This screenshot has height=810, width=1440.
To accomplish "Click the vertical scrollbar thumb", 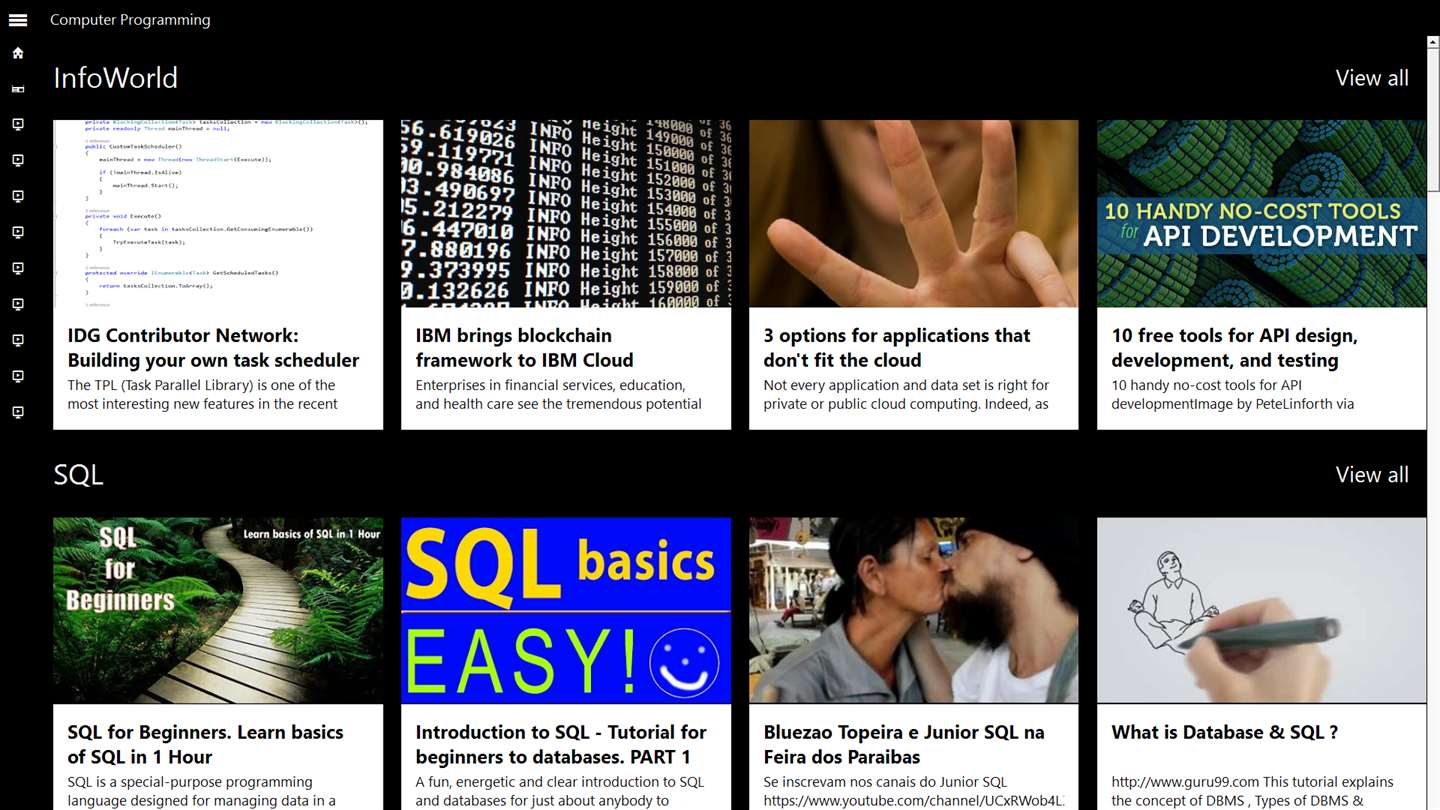I will [x=1433, y=120].
